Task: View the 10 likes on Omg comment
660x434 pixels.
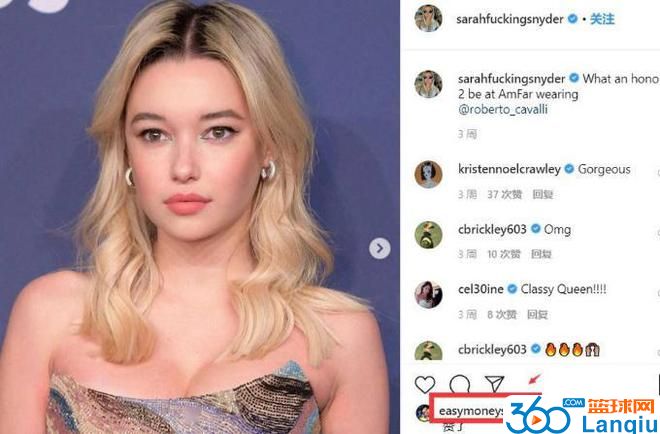Action: coord(504,254)
